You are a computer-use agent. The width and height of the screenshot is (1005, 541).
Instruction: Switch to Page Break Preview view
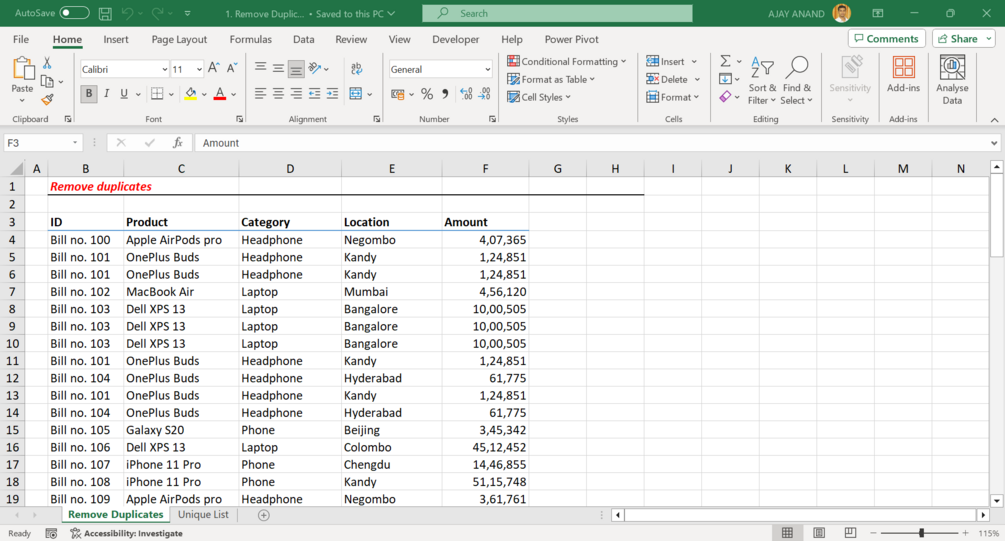pyautogui.click(x=850, y=533)
